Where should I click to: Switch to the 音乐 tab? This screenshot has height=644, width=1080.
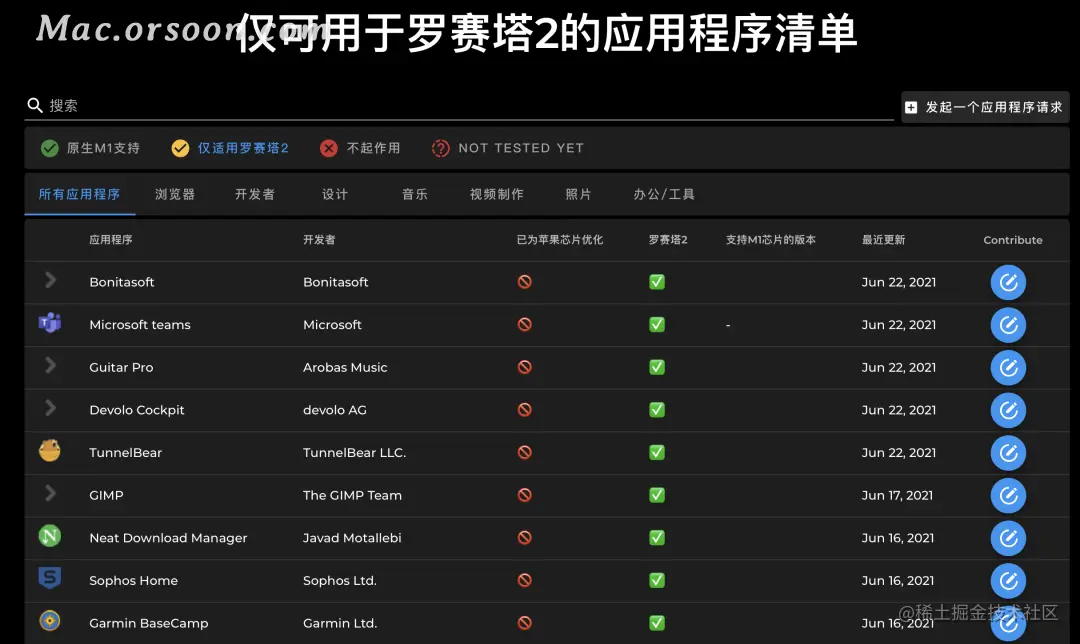pos(415,194)
